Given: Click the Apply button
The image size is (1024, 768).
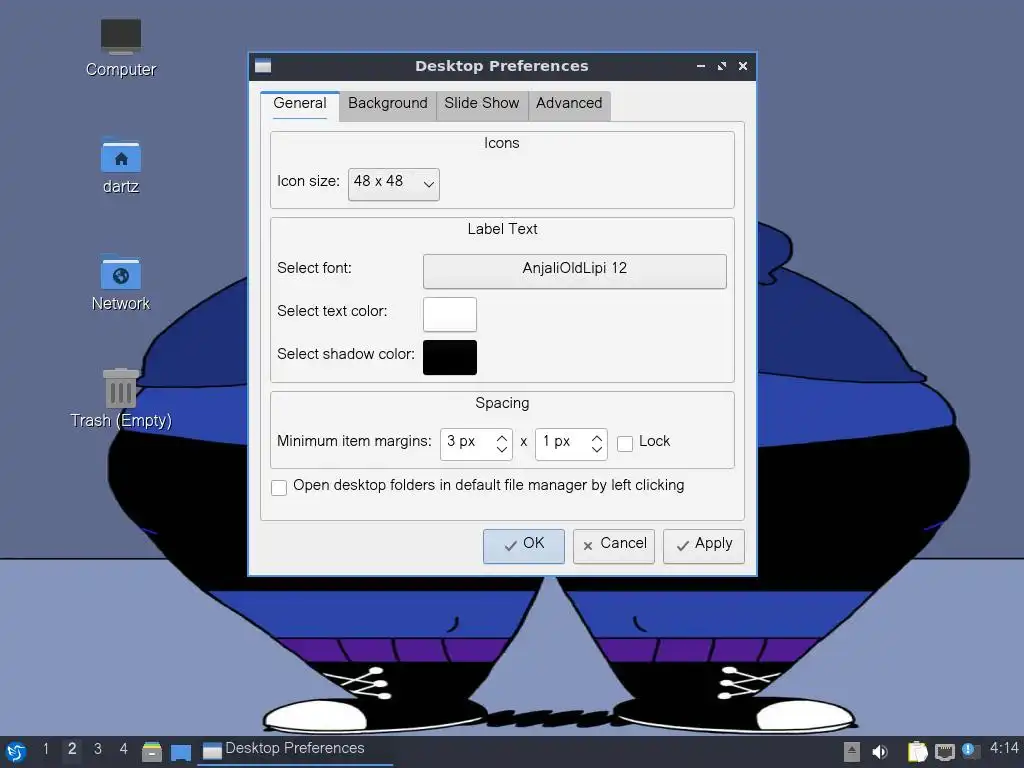Looking at the screenshot, I should [x=704, y=546].
